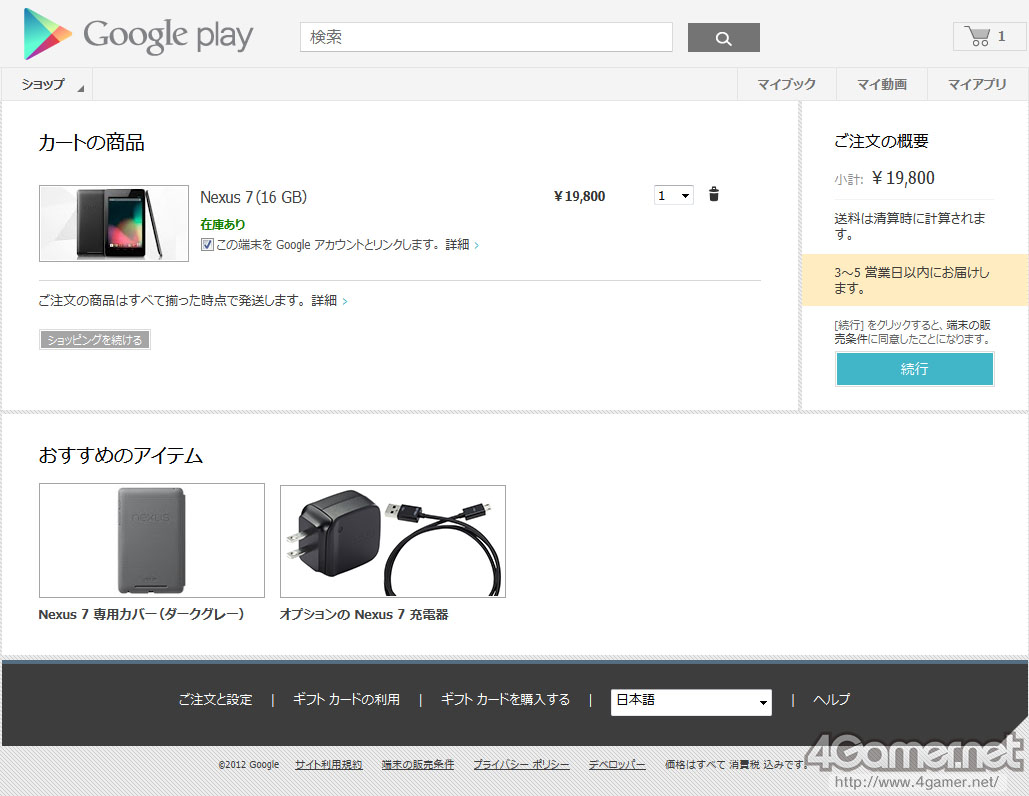
Task: Open the quantity dropdown for Nexus 7
Action: [x=673, y=196]
